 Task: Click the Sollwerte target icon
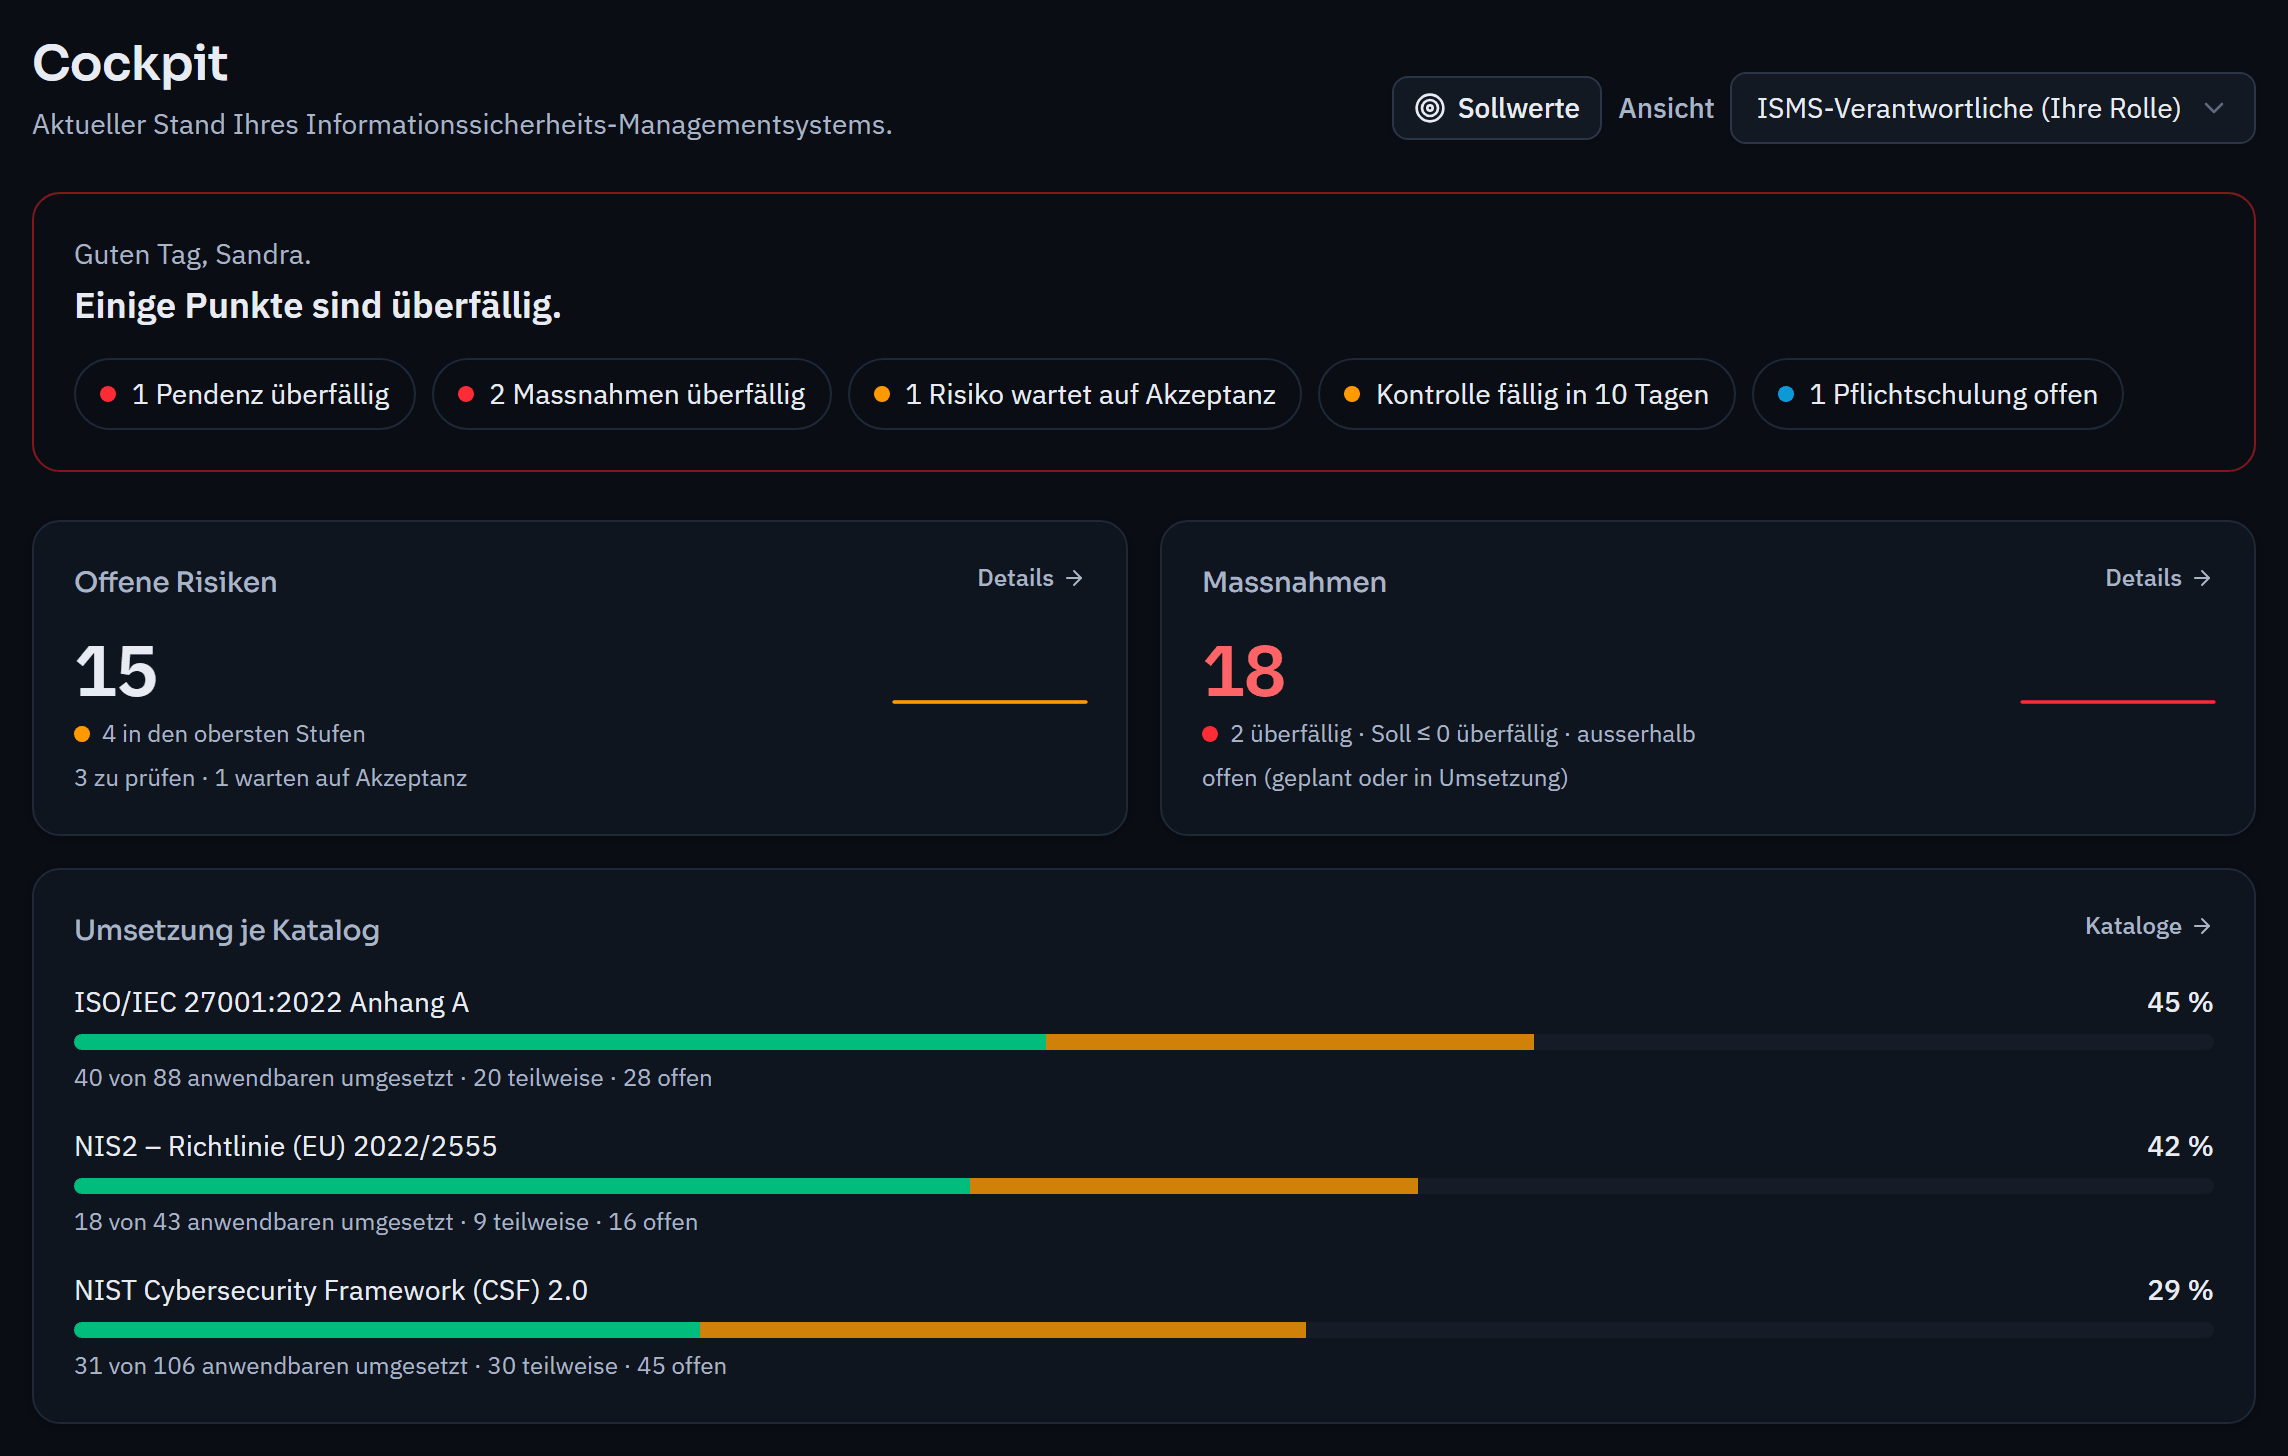(1430, 108)
